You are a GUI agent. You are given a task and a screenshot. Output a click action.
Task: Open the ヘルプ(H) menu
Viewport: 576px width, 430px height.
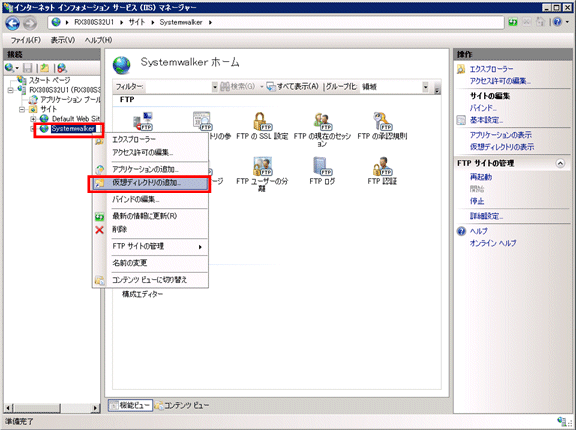click(x=98, y=40)
